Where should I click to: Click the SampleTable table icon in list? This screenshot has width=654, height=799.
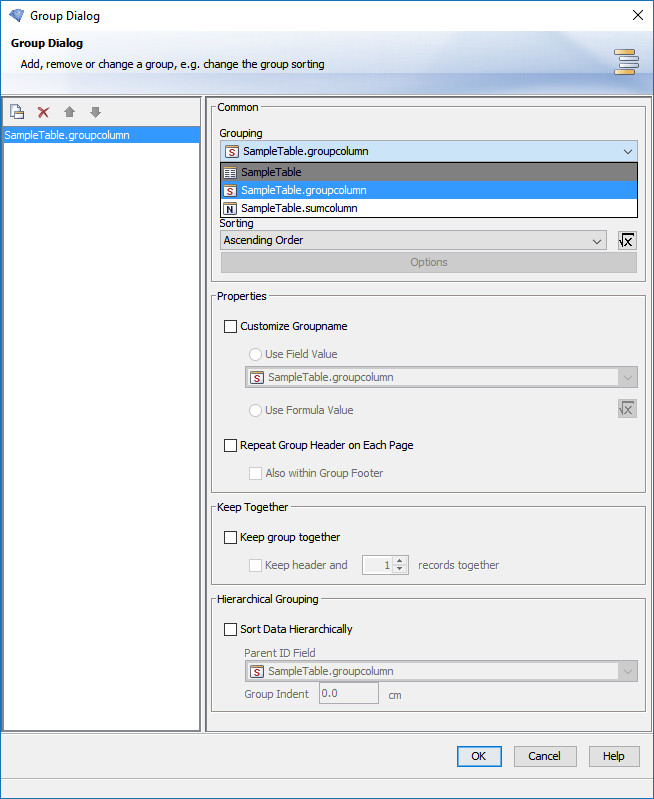230,172
